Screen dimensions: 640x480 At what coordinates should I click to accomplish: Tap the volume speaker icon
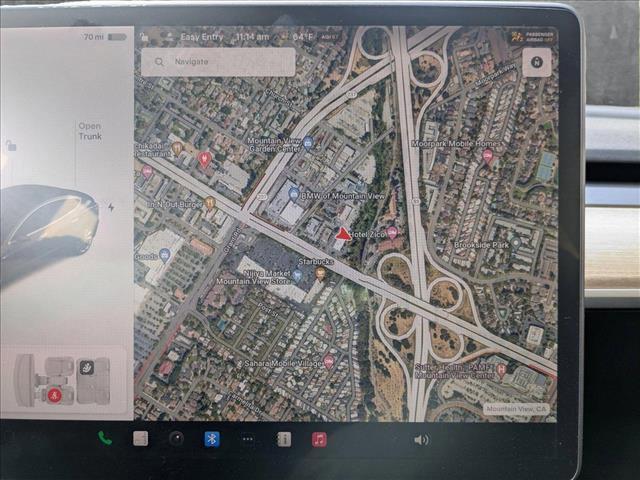[421, 440]
